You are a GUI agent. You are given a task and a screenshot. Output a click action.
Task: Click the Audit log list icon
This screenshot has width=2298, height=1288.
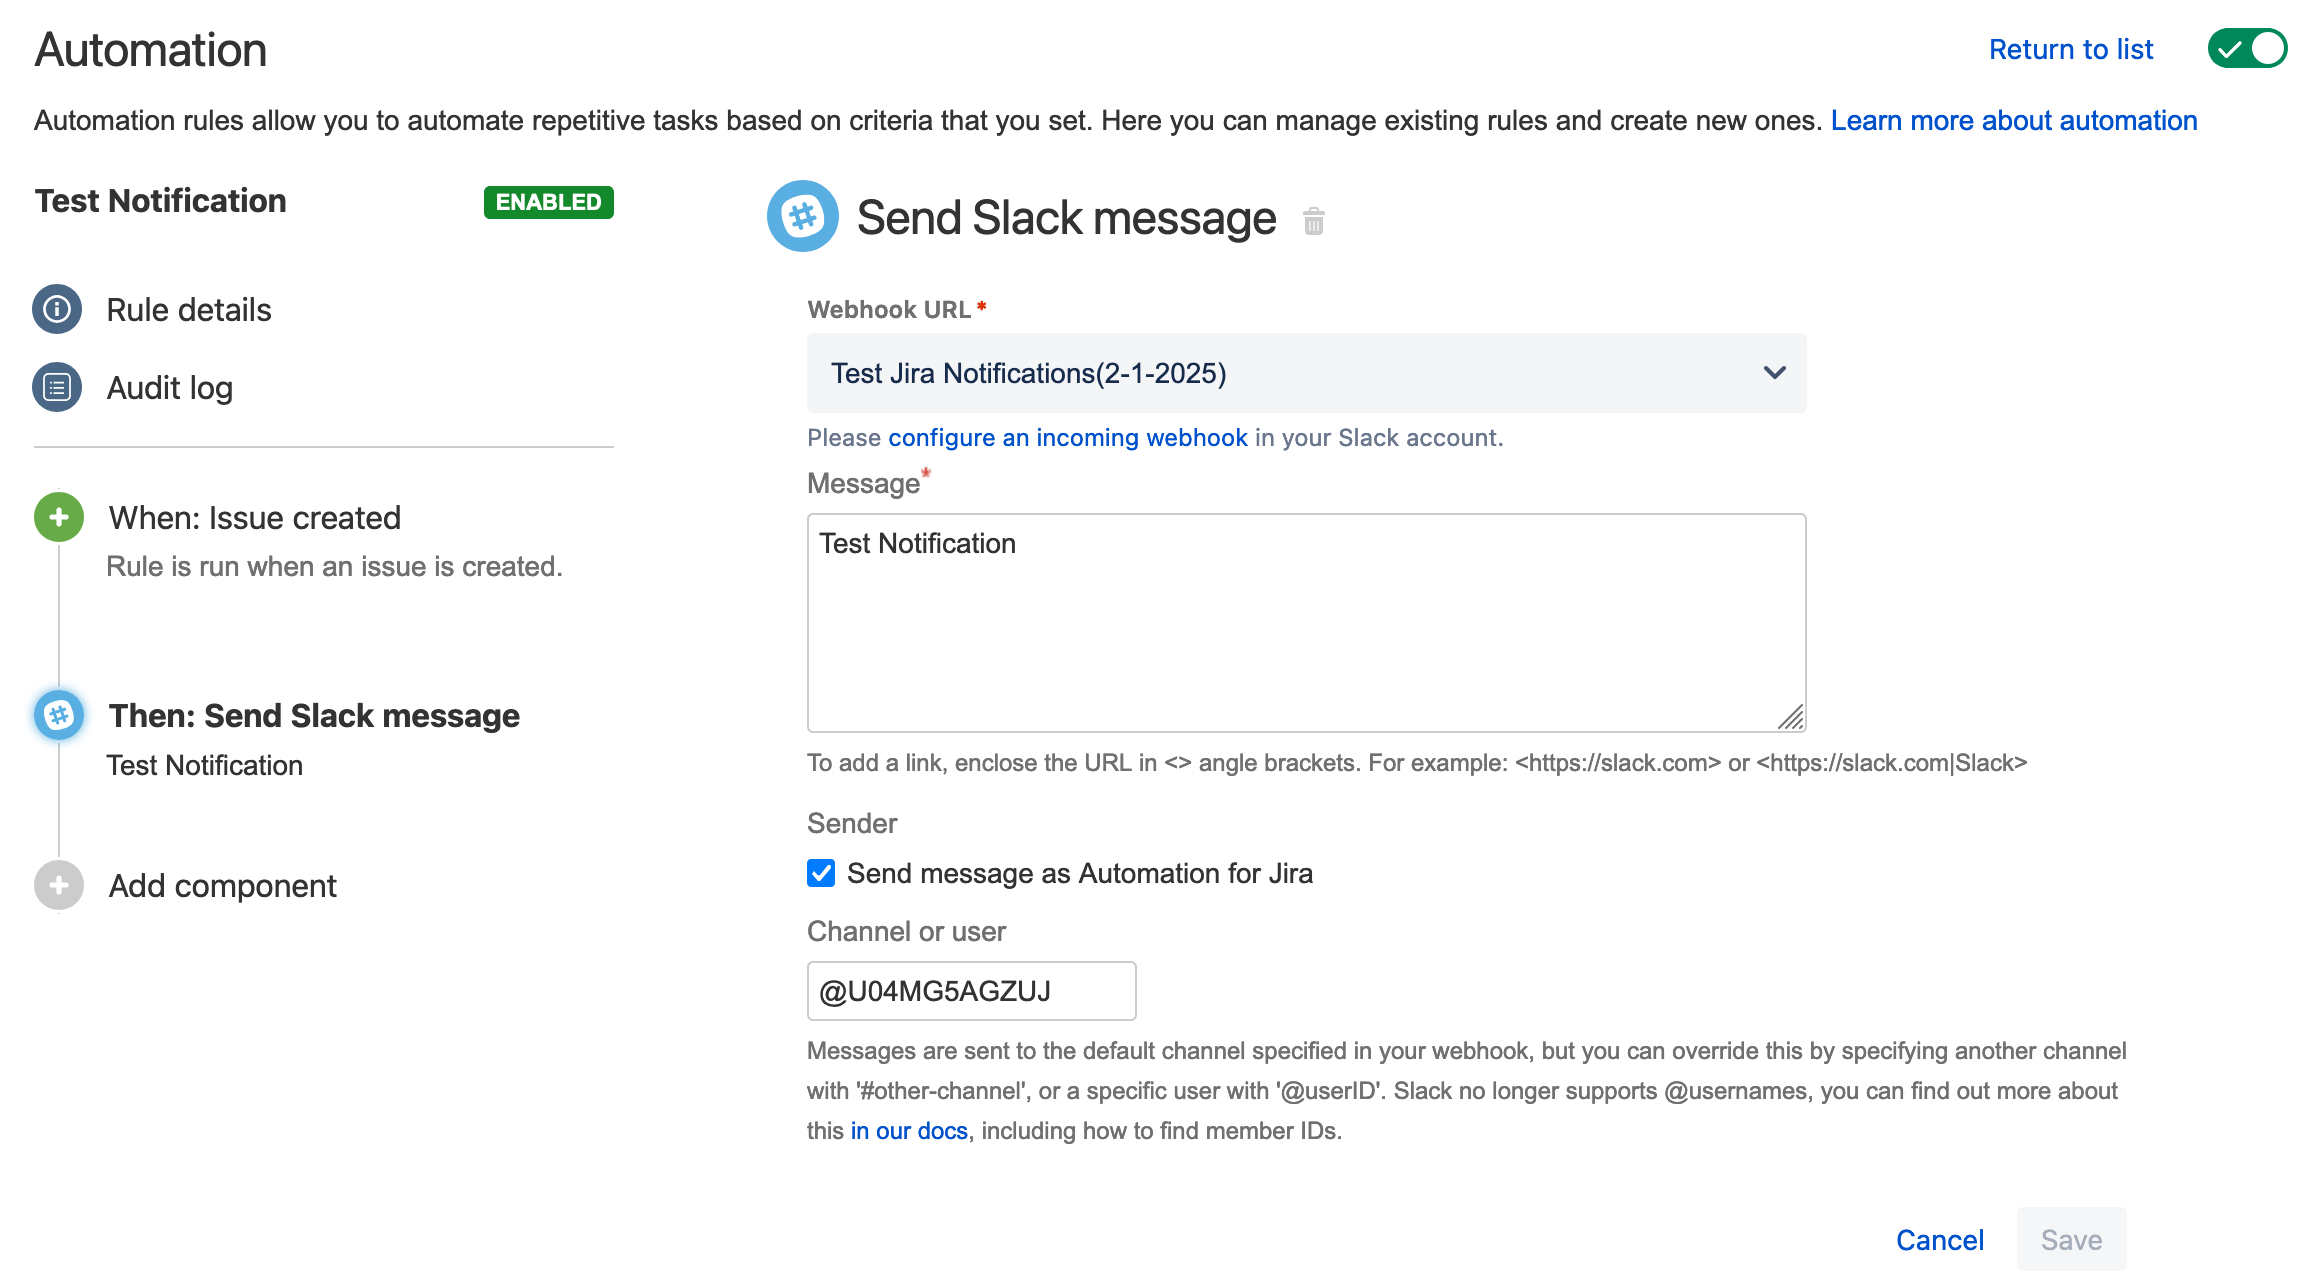tap(57, 387)
